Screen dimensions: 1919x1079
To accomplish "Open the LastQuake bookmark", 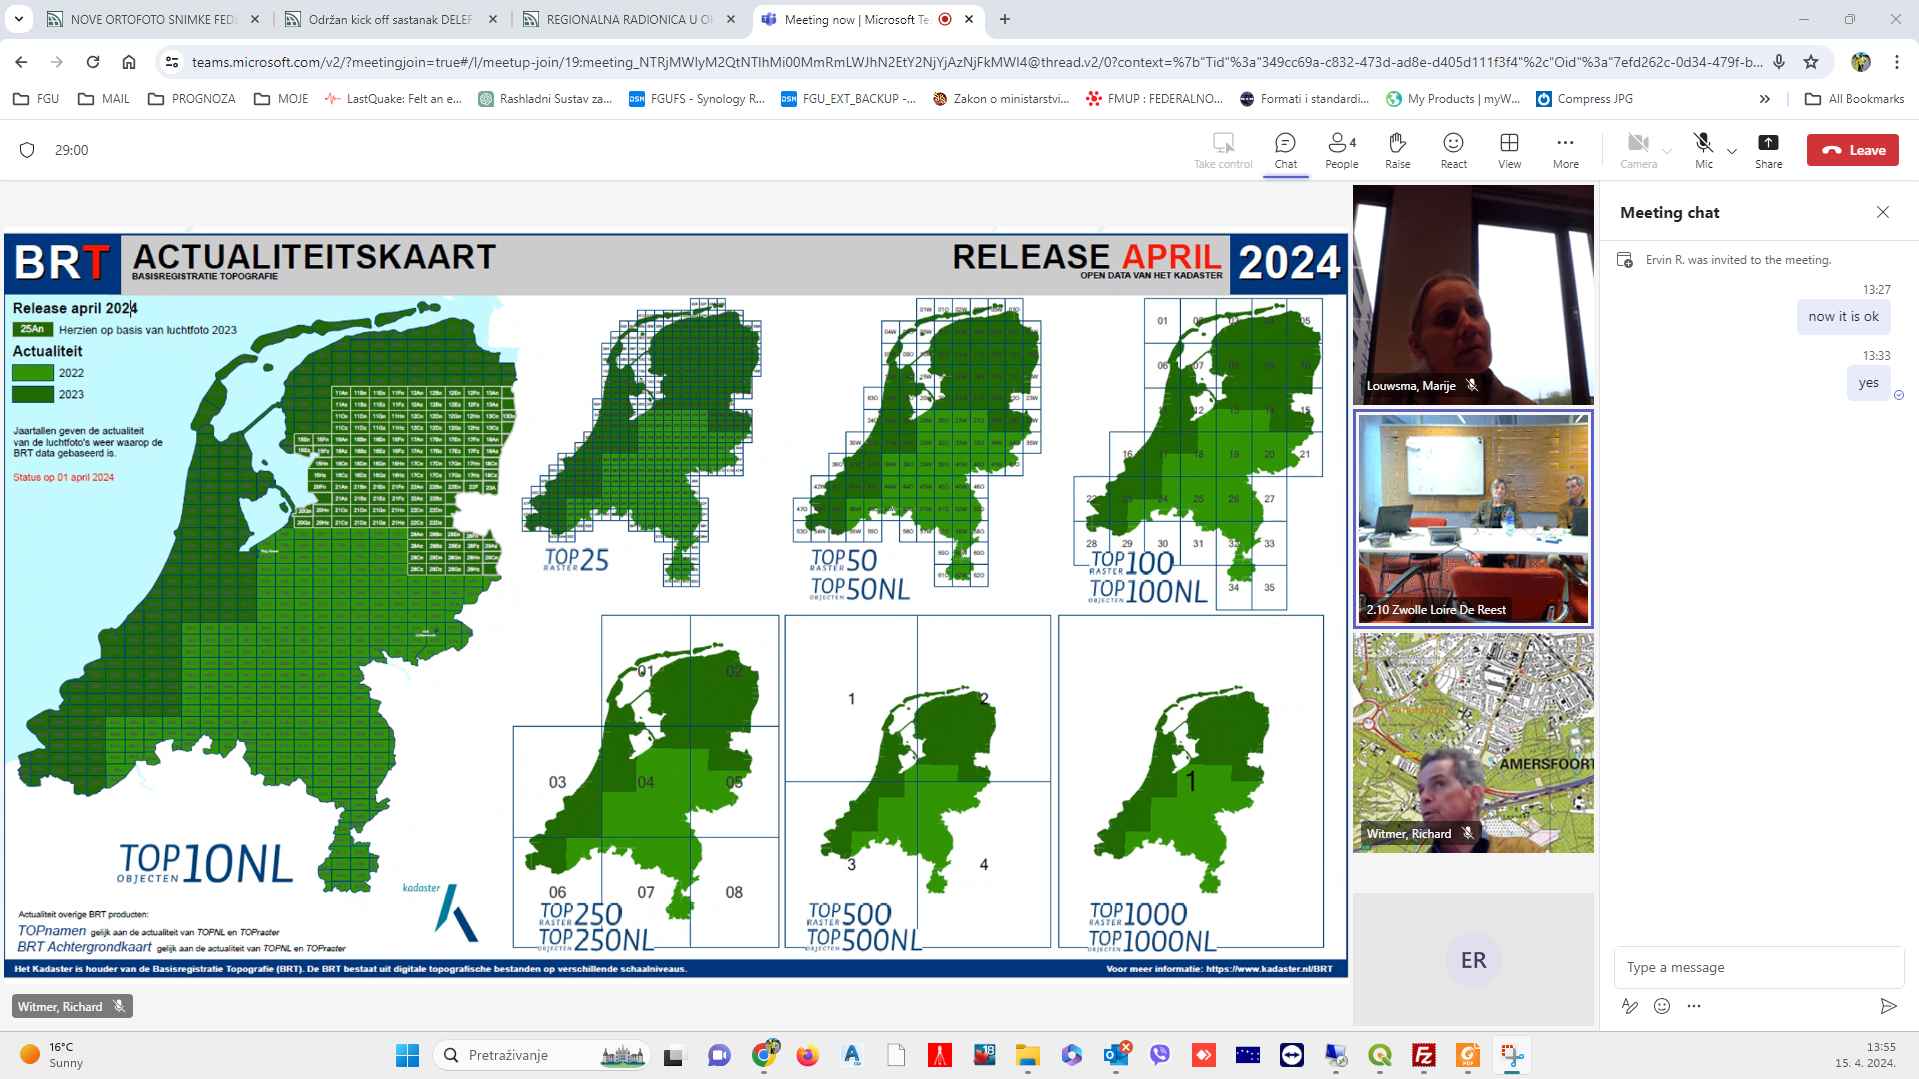I will [x=393, y=99].
